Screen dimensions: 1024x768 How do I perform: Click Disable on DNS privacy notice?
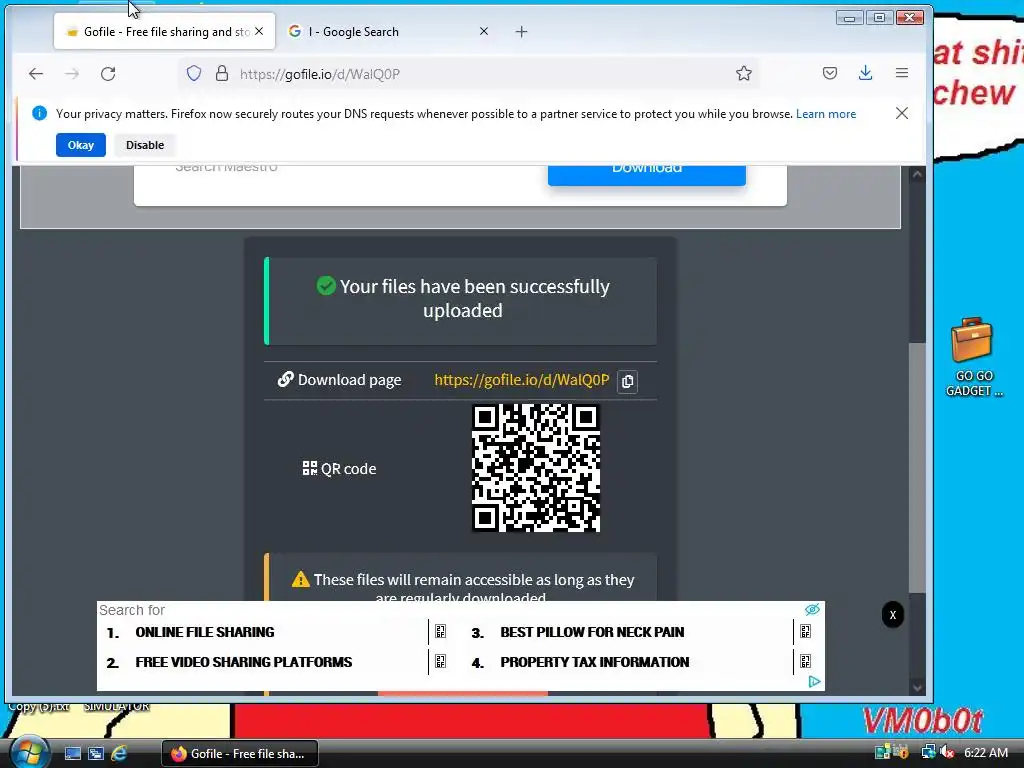pyautogui.click(x=145, y=145)
